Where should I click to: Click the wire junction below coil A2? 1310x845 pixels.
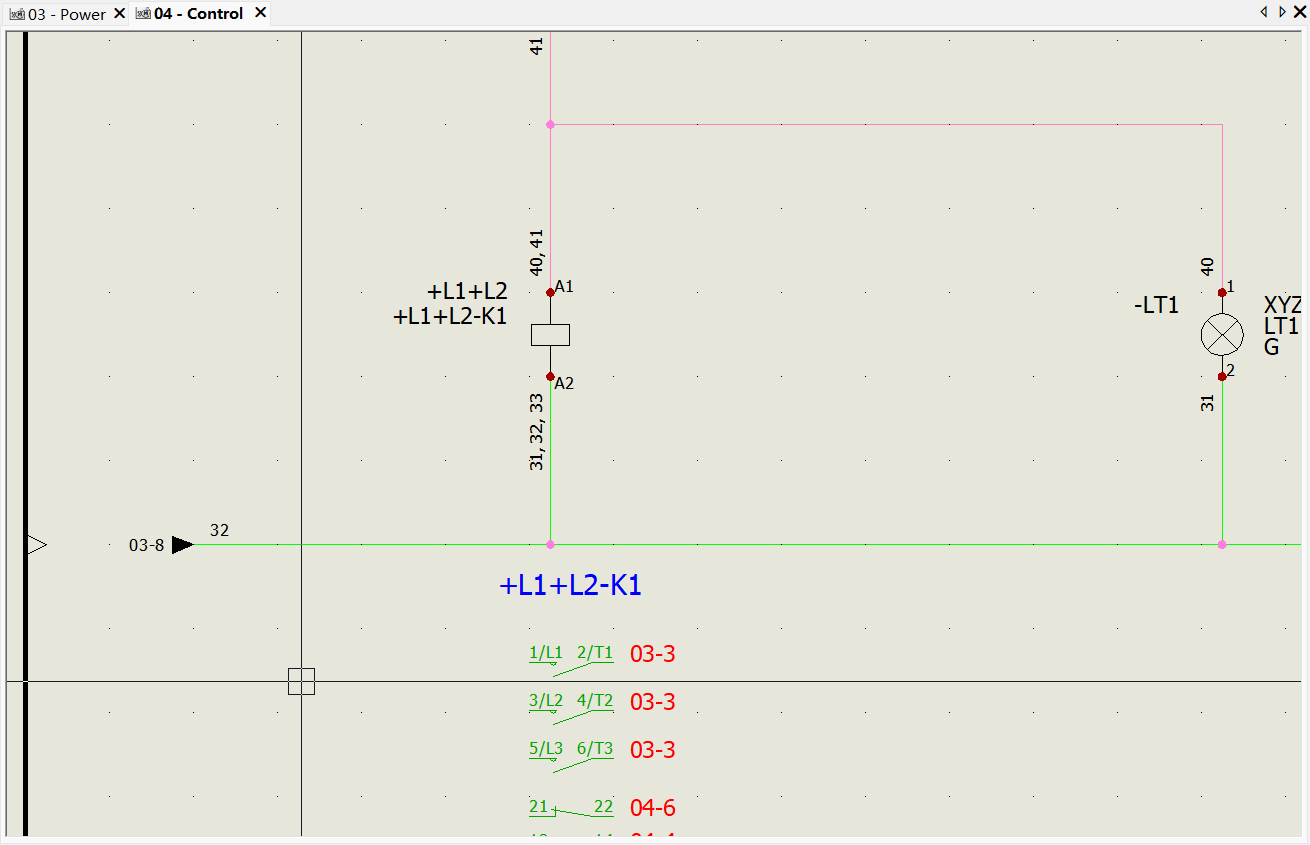pyautogui.click(x=550, y=545)
